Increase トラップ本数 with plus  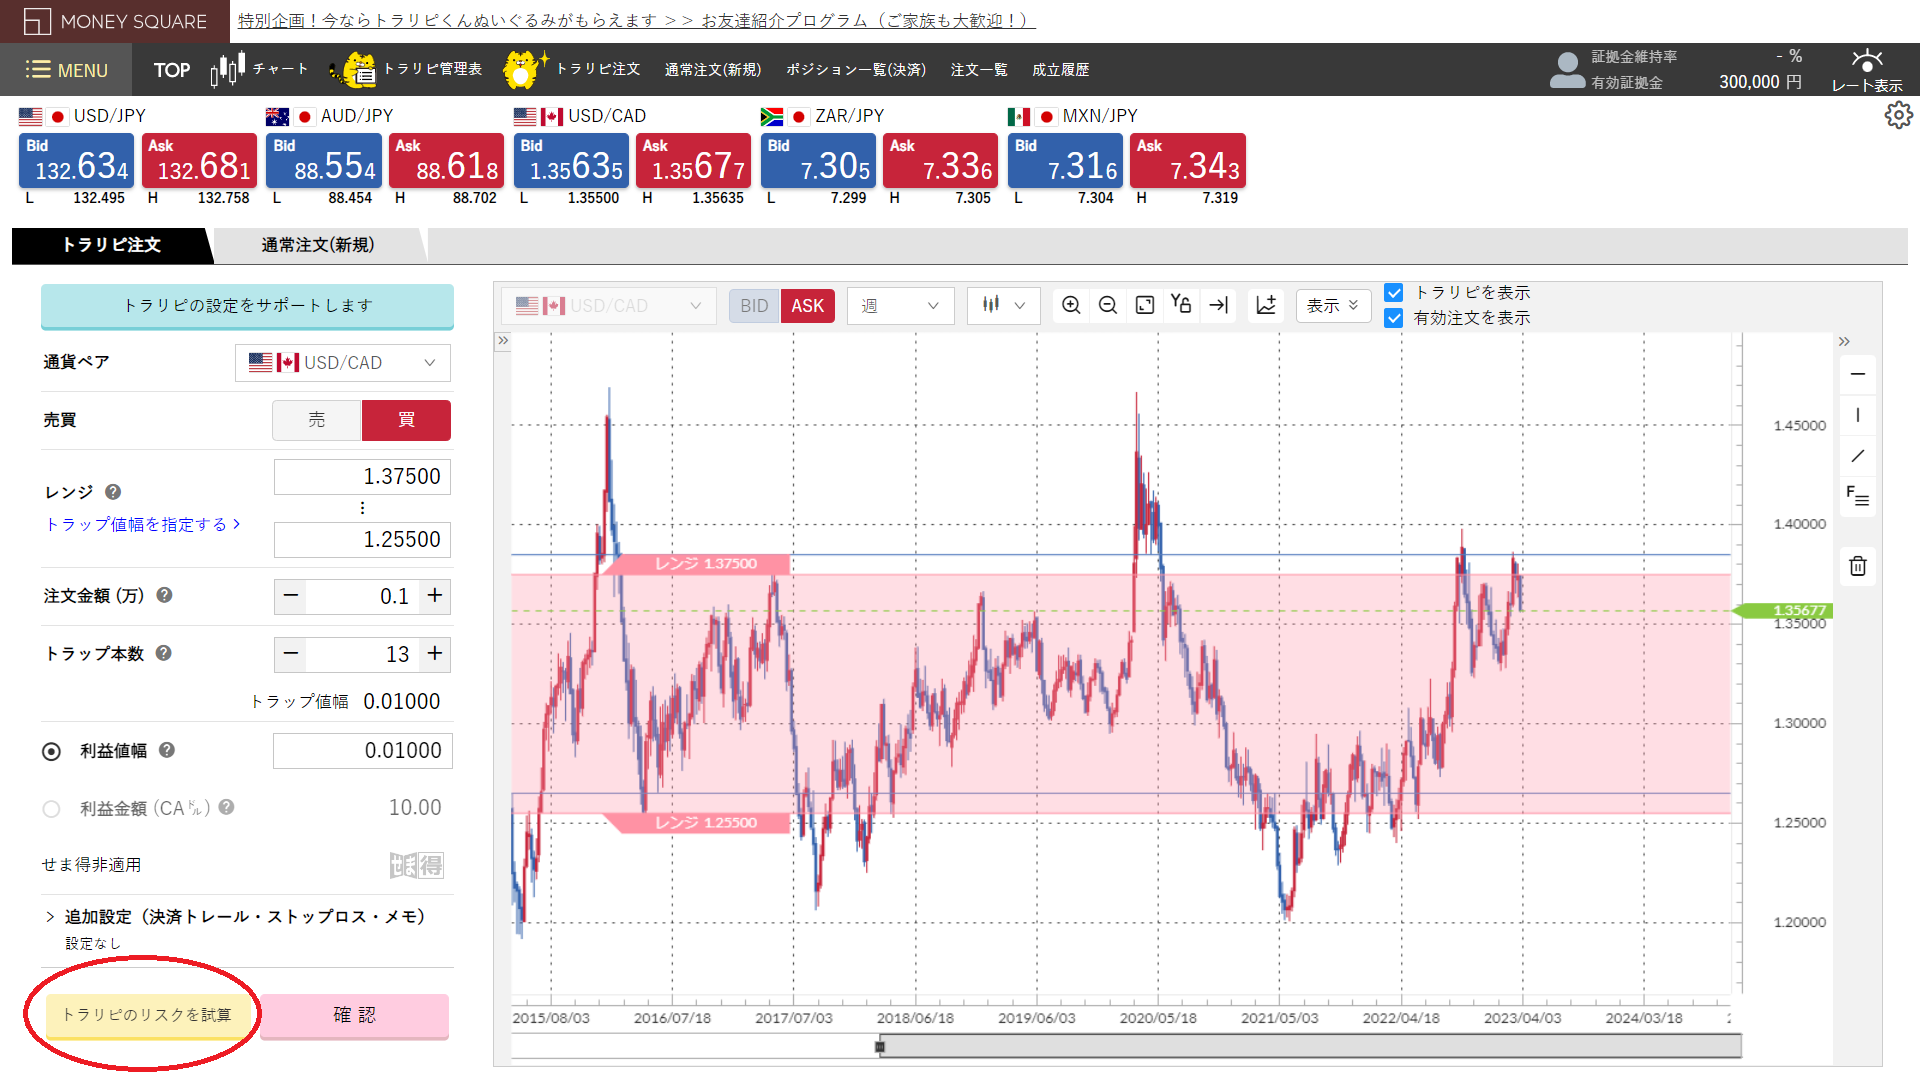pos(435,654)
